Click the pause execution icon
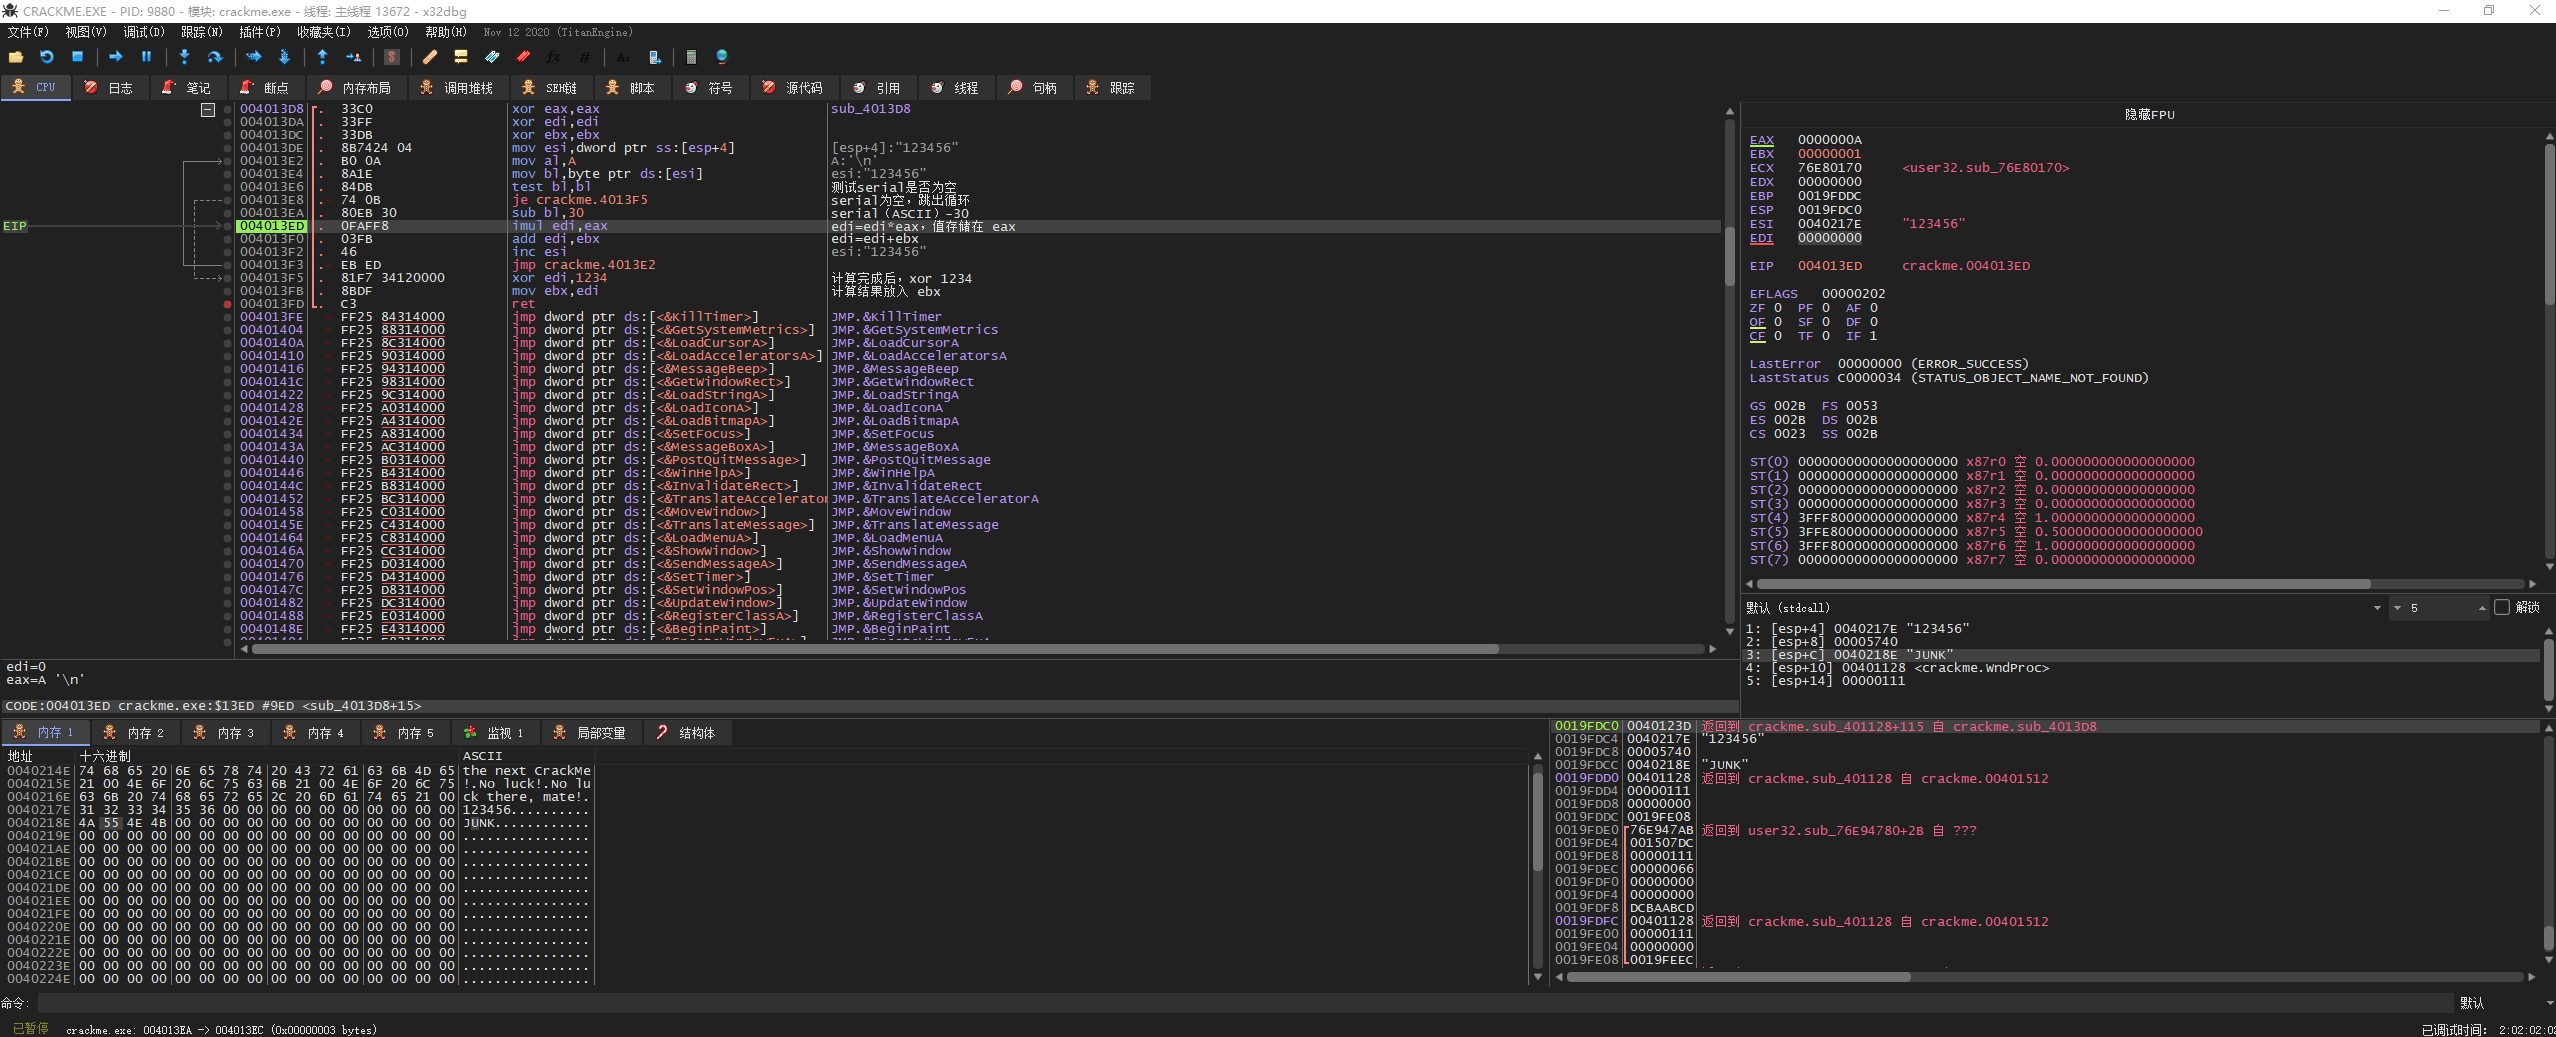 point(146,57)
